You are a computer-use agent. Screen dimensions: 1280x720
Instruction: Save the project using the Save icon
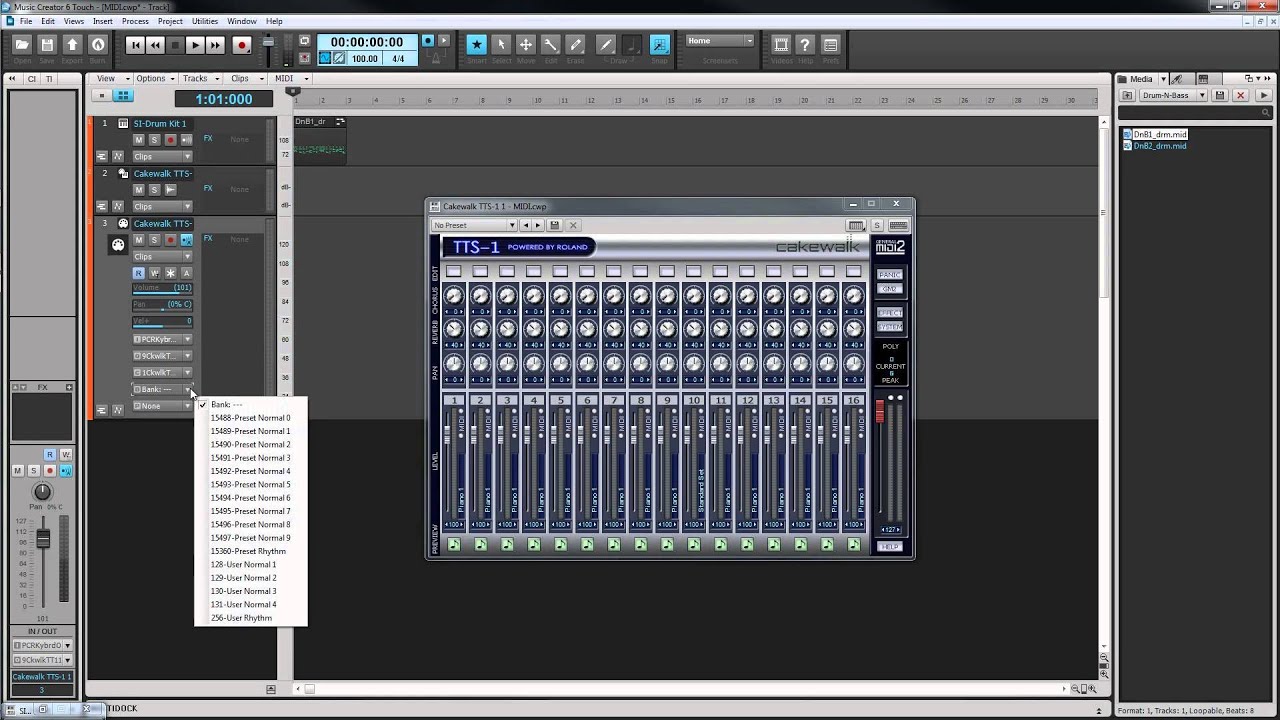[x=47, y=45]
